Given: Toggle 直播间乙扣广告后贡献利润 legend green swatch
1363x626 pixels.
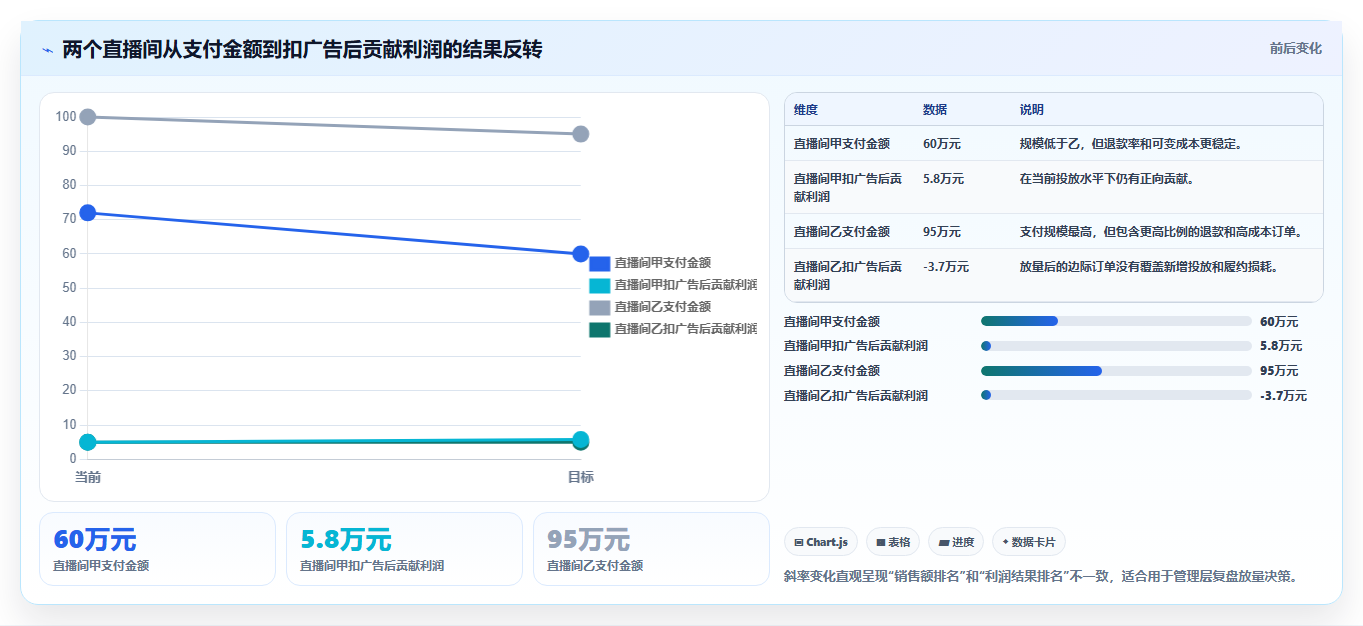Looking at the screenshot, I should [x=599, y=329].
